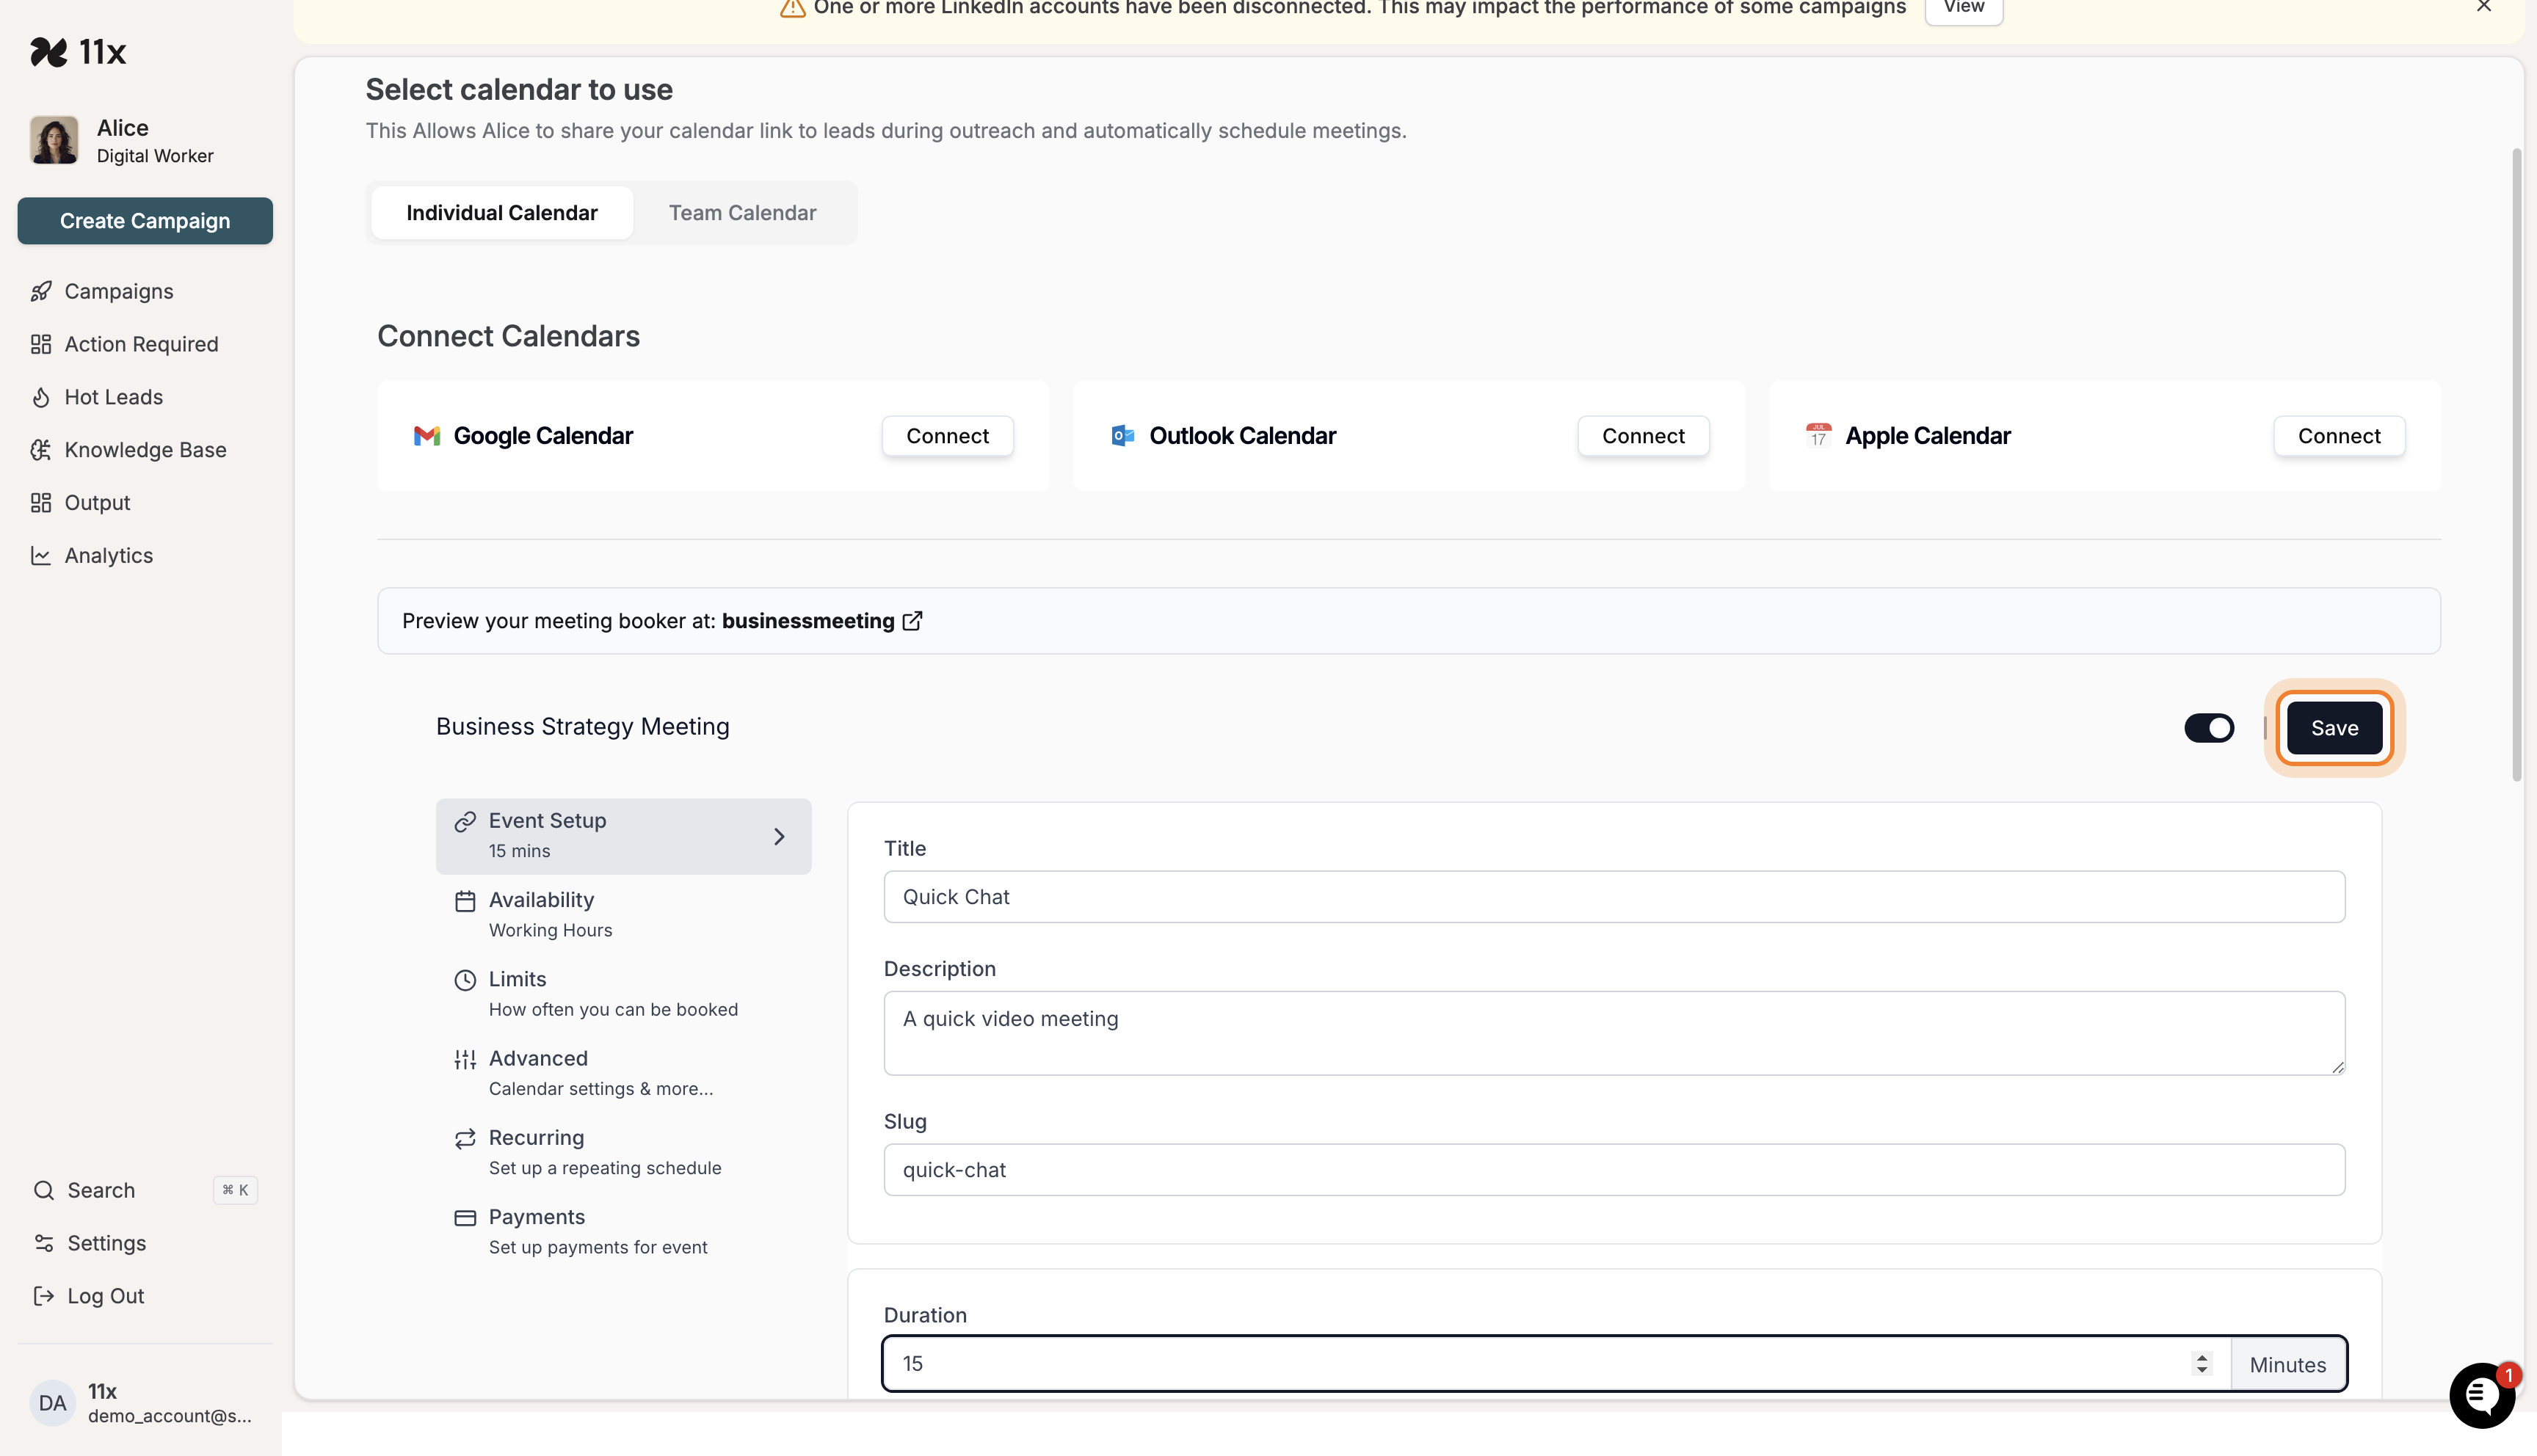2537x1456 pixels.
Task: Click the Create Campaign button
Action: tap(144, 220)
